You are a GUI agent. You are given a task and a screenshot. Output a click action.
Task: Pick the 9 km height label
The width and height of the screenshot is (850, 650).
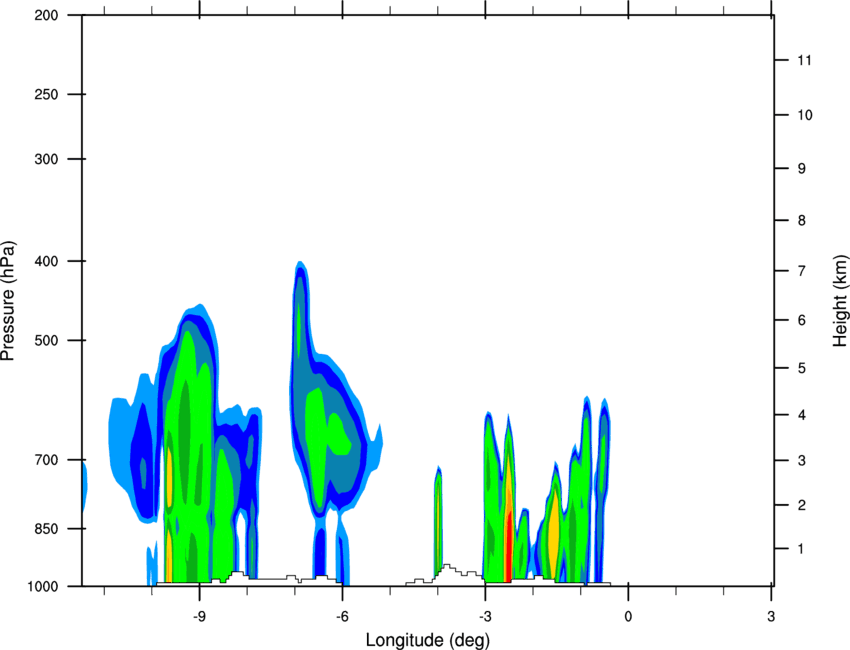[802, 169]
